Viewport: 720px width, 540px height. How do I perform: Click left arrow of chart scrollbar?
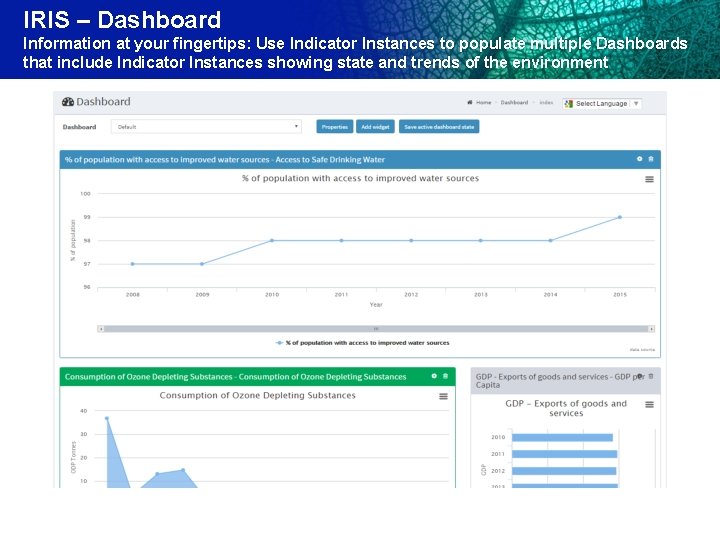click(101, 329)
